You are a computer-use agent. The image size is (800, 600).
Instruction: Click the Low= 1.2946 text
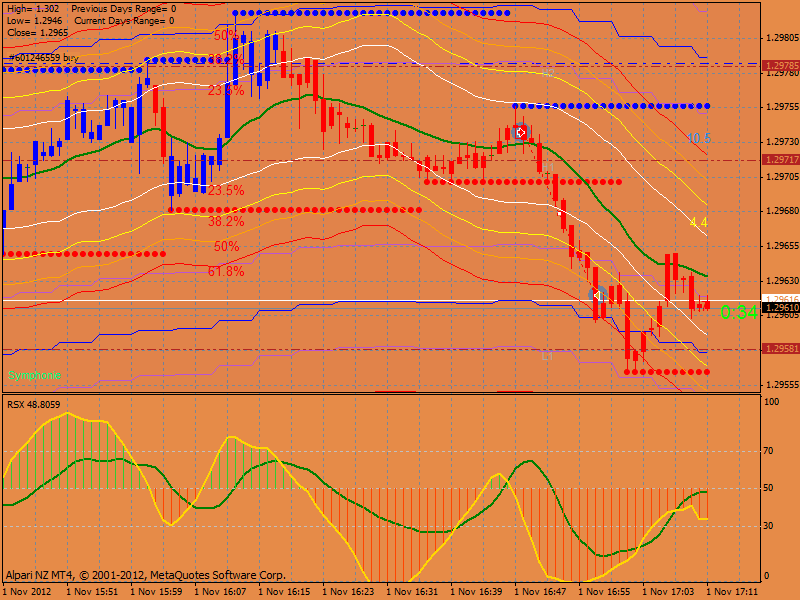35,21
